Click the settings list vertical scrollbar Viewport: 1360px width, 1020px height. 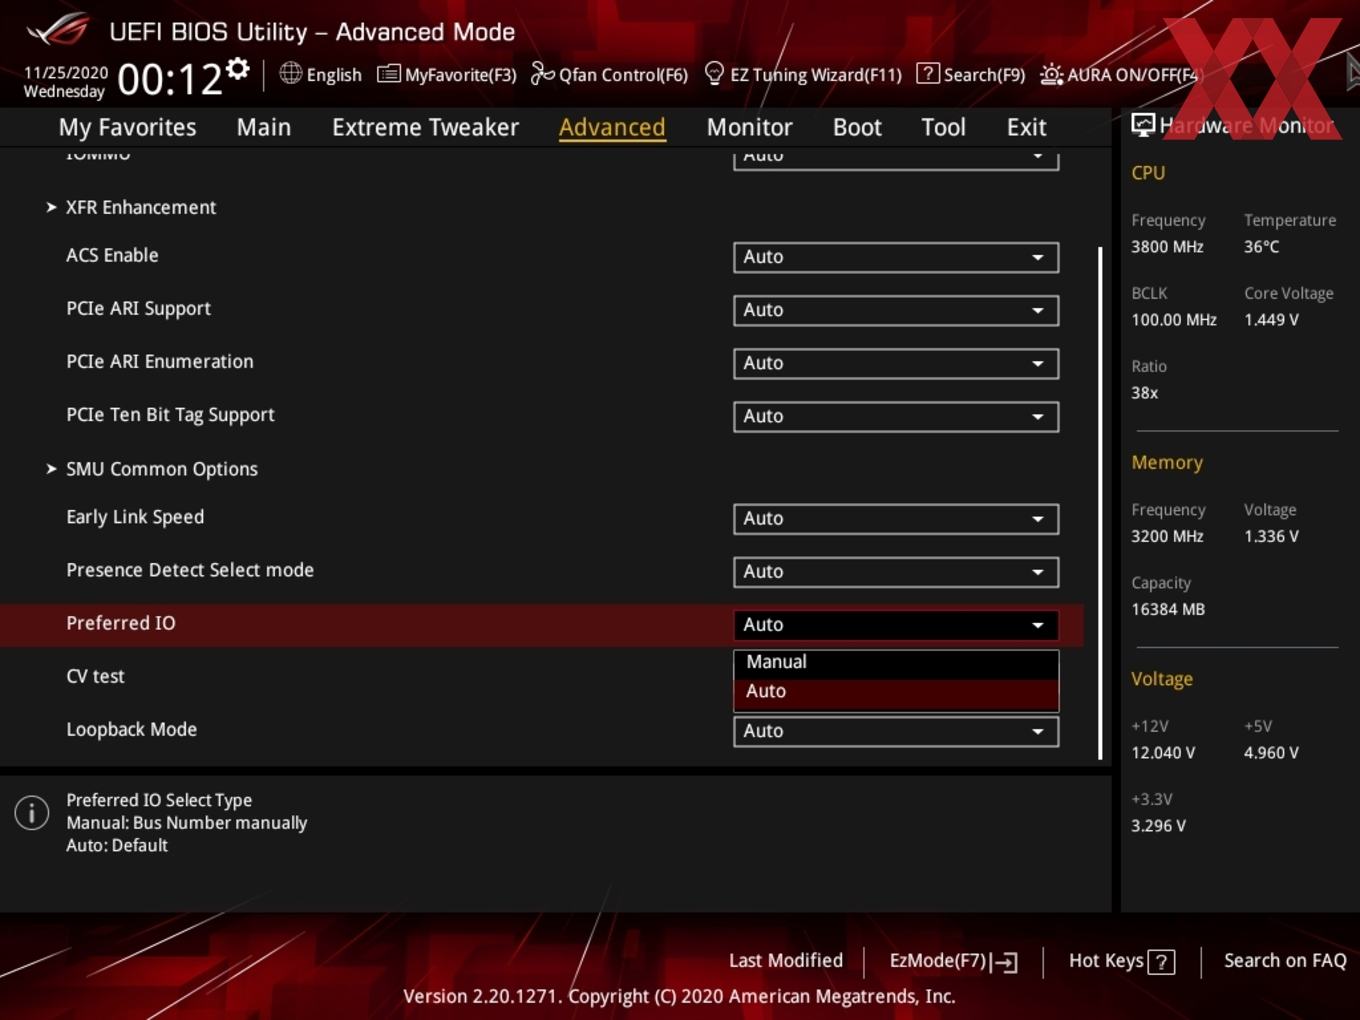pyautogui.click(x=1100, y=503)
